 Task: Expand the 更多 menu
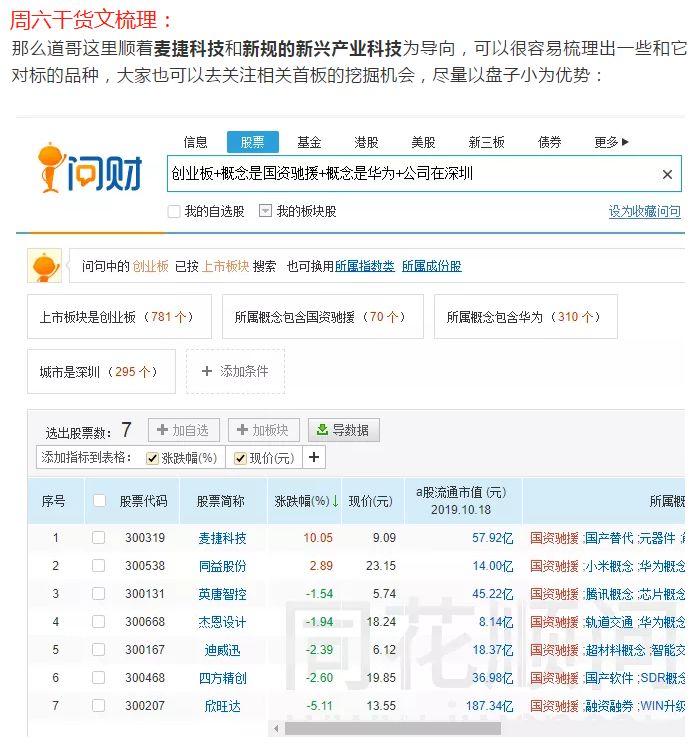(x=611, y=142)
